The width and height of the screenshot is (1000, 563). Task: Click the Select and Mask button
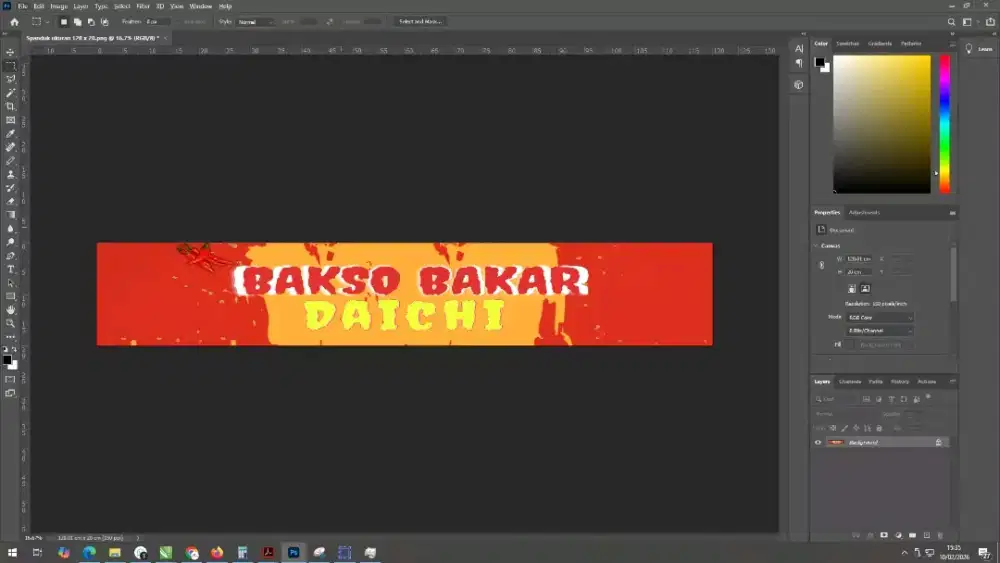coord(420,22)
